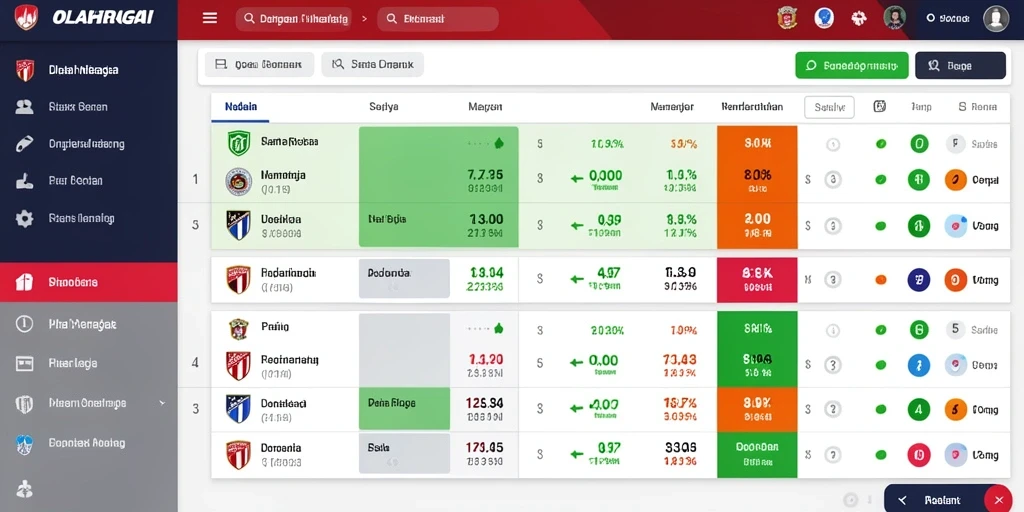Open the hamburger menu in top bar
Screen dimensions: 1024x512
tap(210, 18)
